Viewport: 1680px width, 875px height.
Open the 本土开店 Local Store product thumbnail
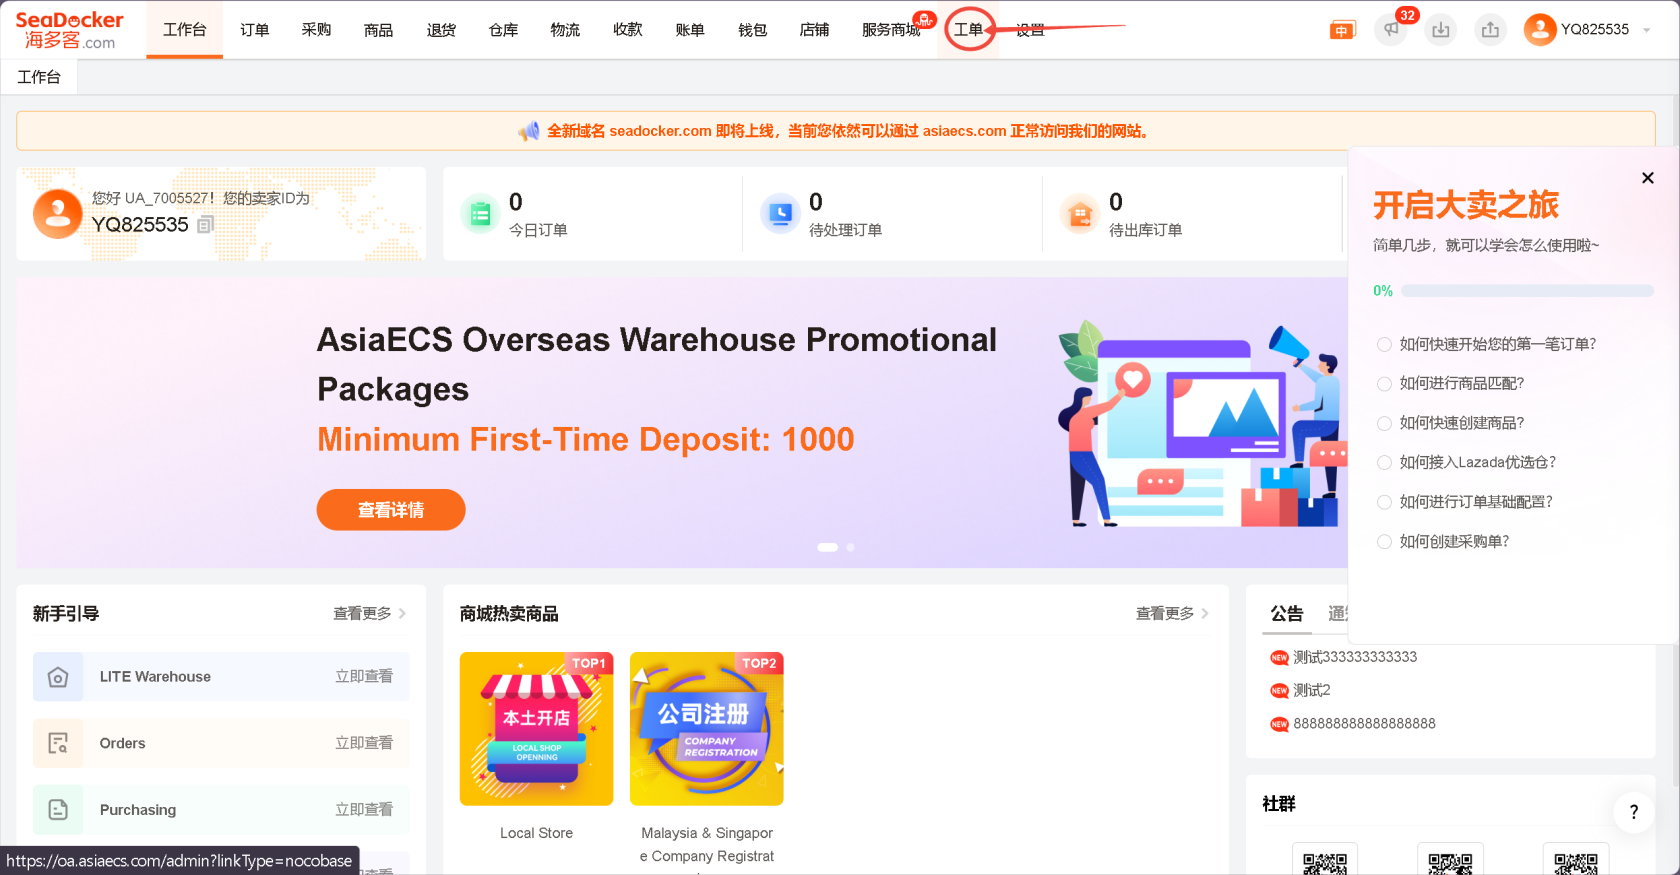coord(537,729)
